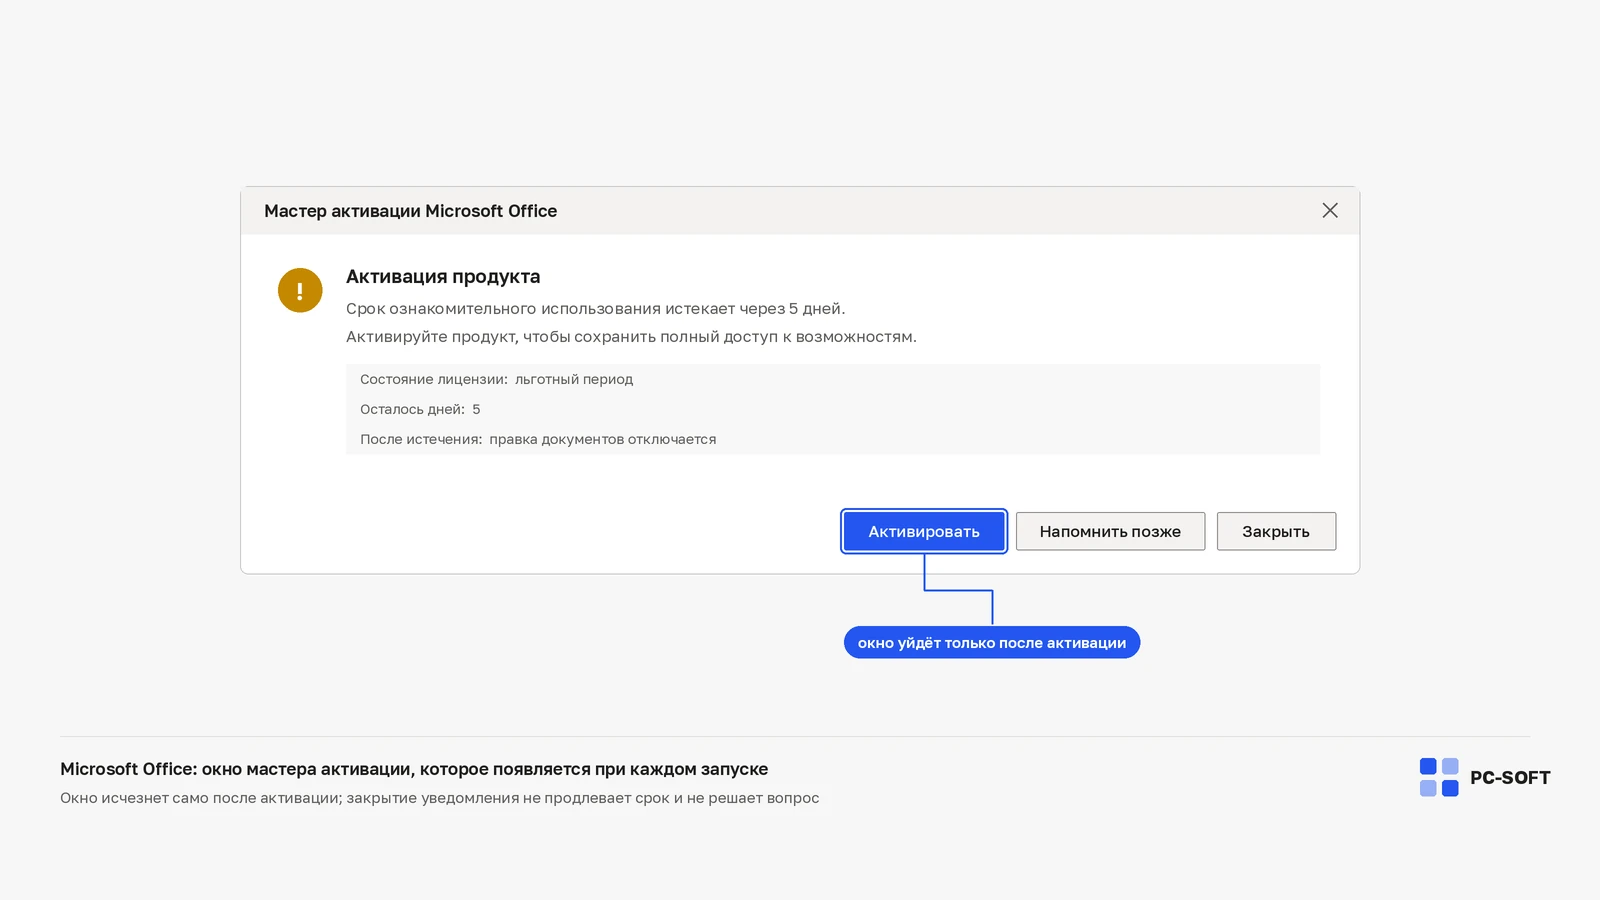1600x900 pixels.
Task: Choose Напомнить позже in the dialog
Action: point(1110,531)
